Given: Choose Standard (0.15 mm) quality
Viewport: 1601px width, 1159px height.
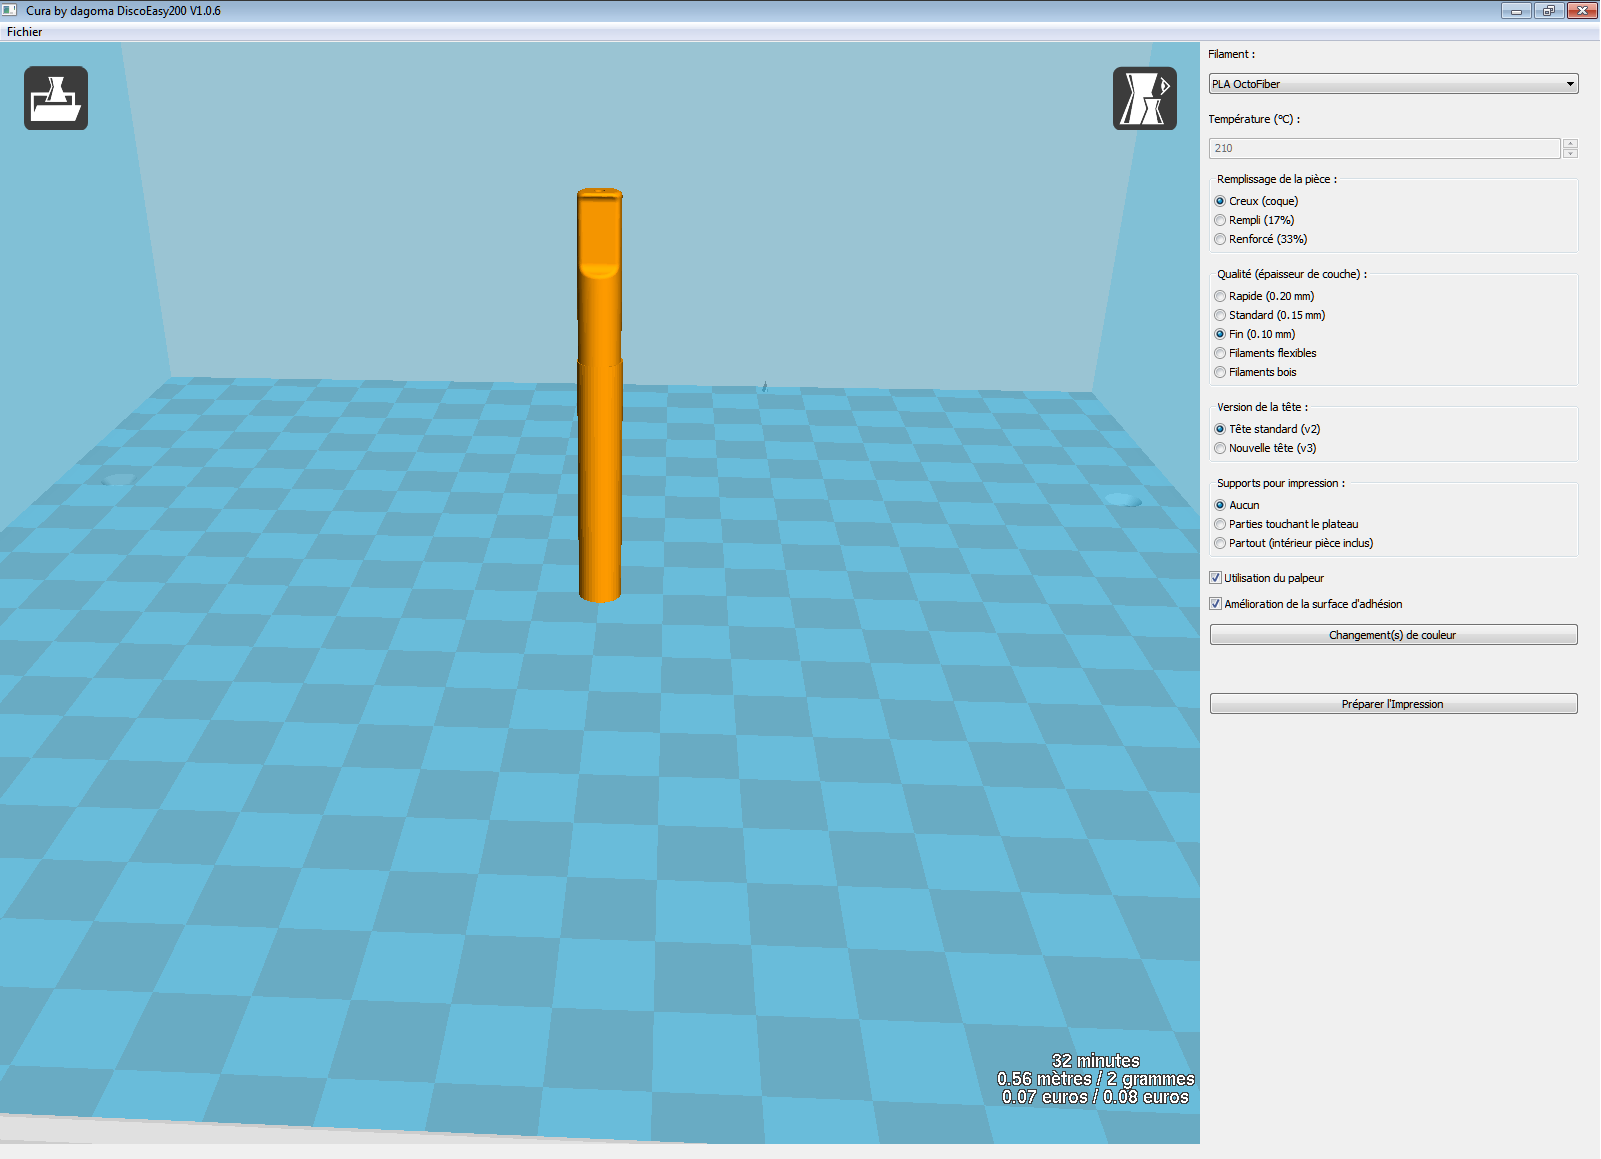Looking at the screenshot, I should click(x=1270, y=315).
